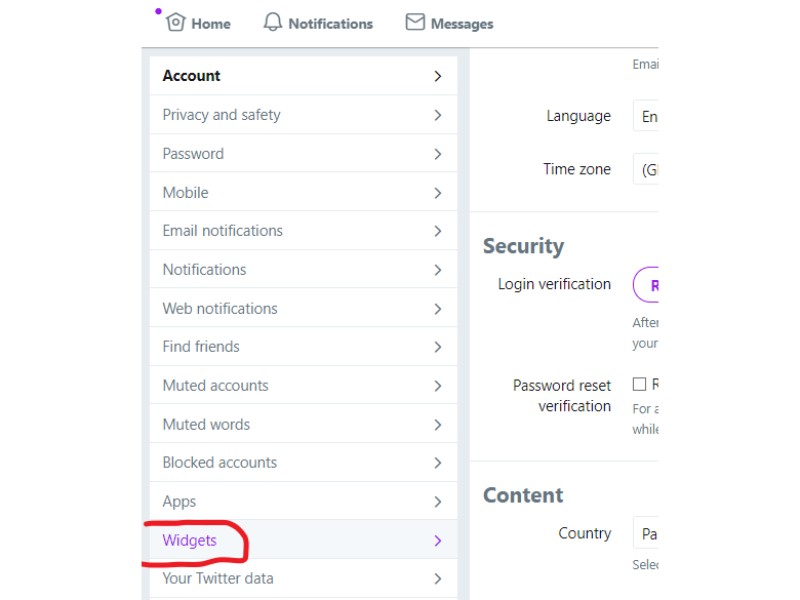Click the chevron arrow beside Account
The height and width of the screenshot is (600, 800).
[x=438, y=76]
